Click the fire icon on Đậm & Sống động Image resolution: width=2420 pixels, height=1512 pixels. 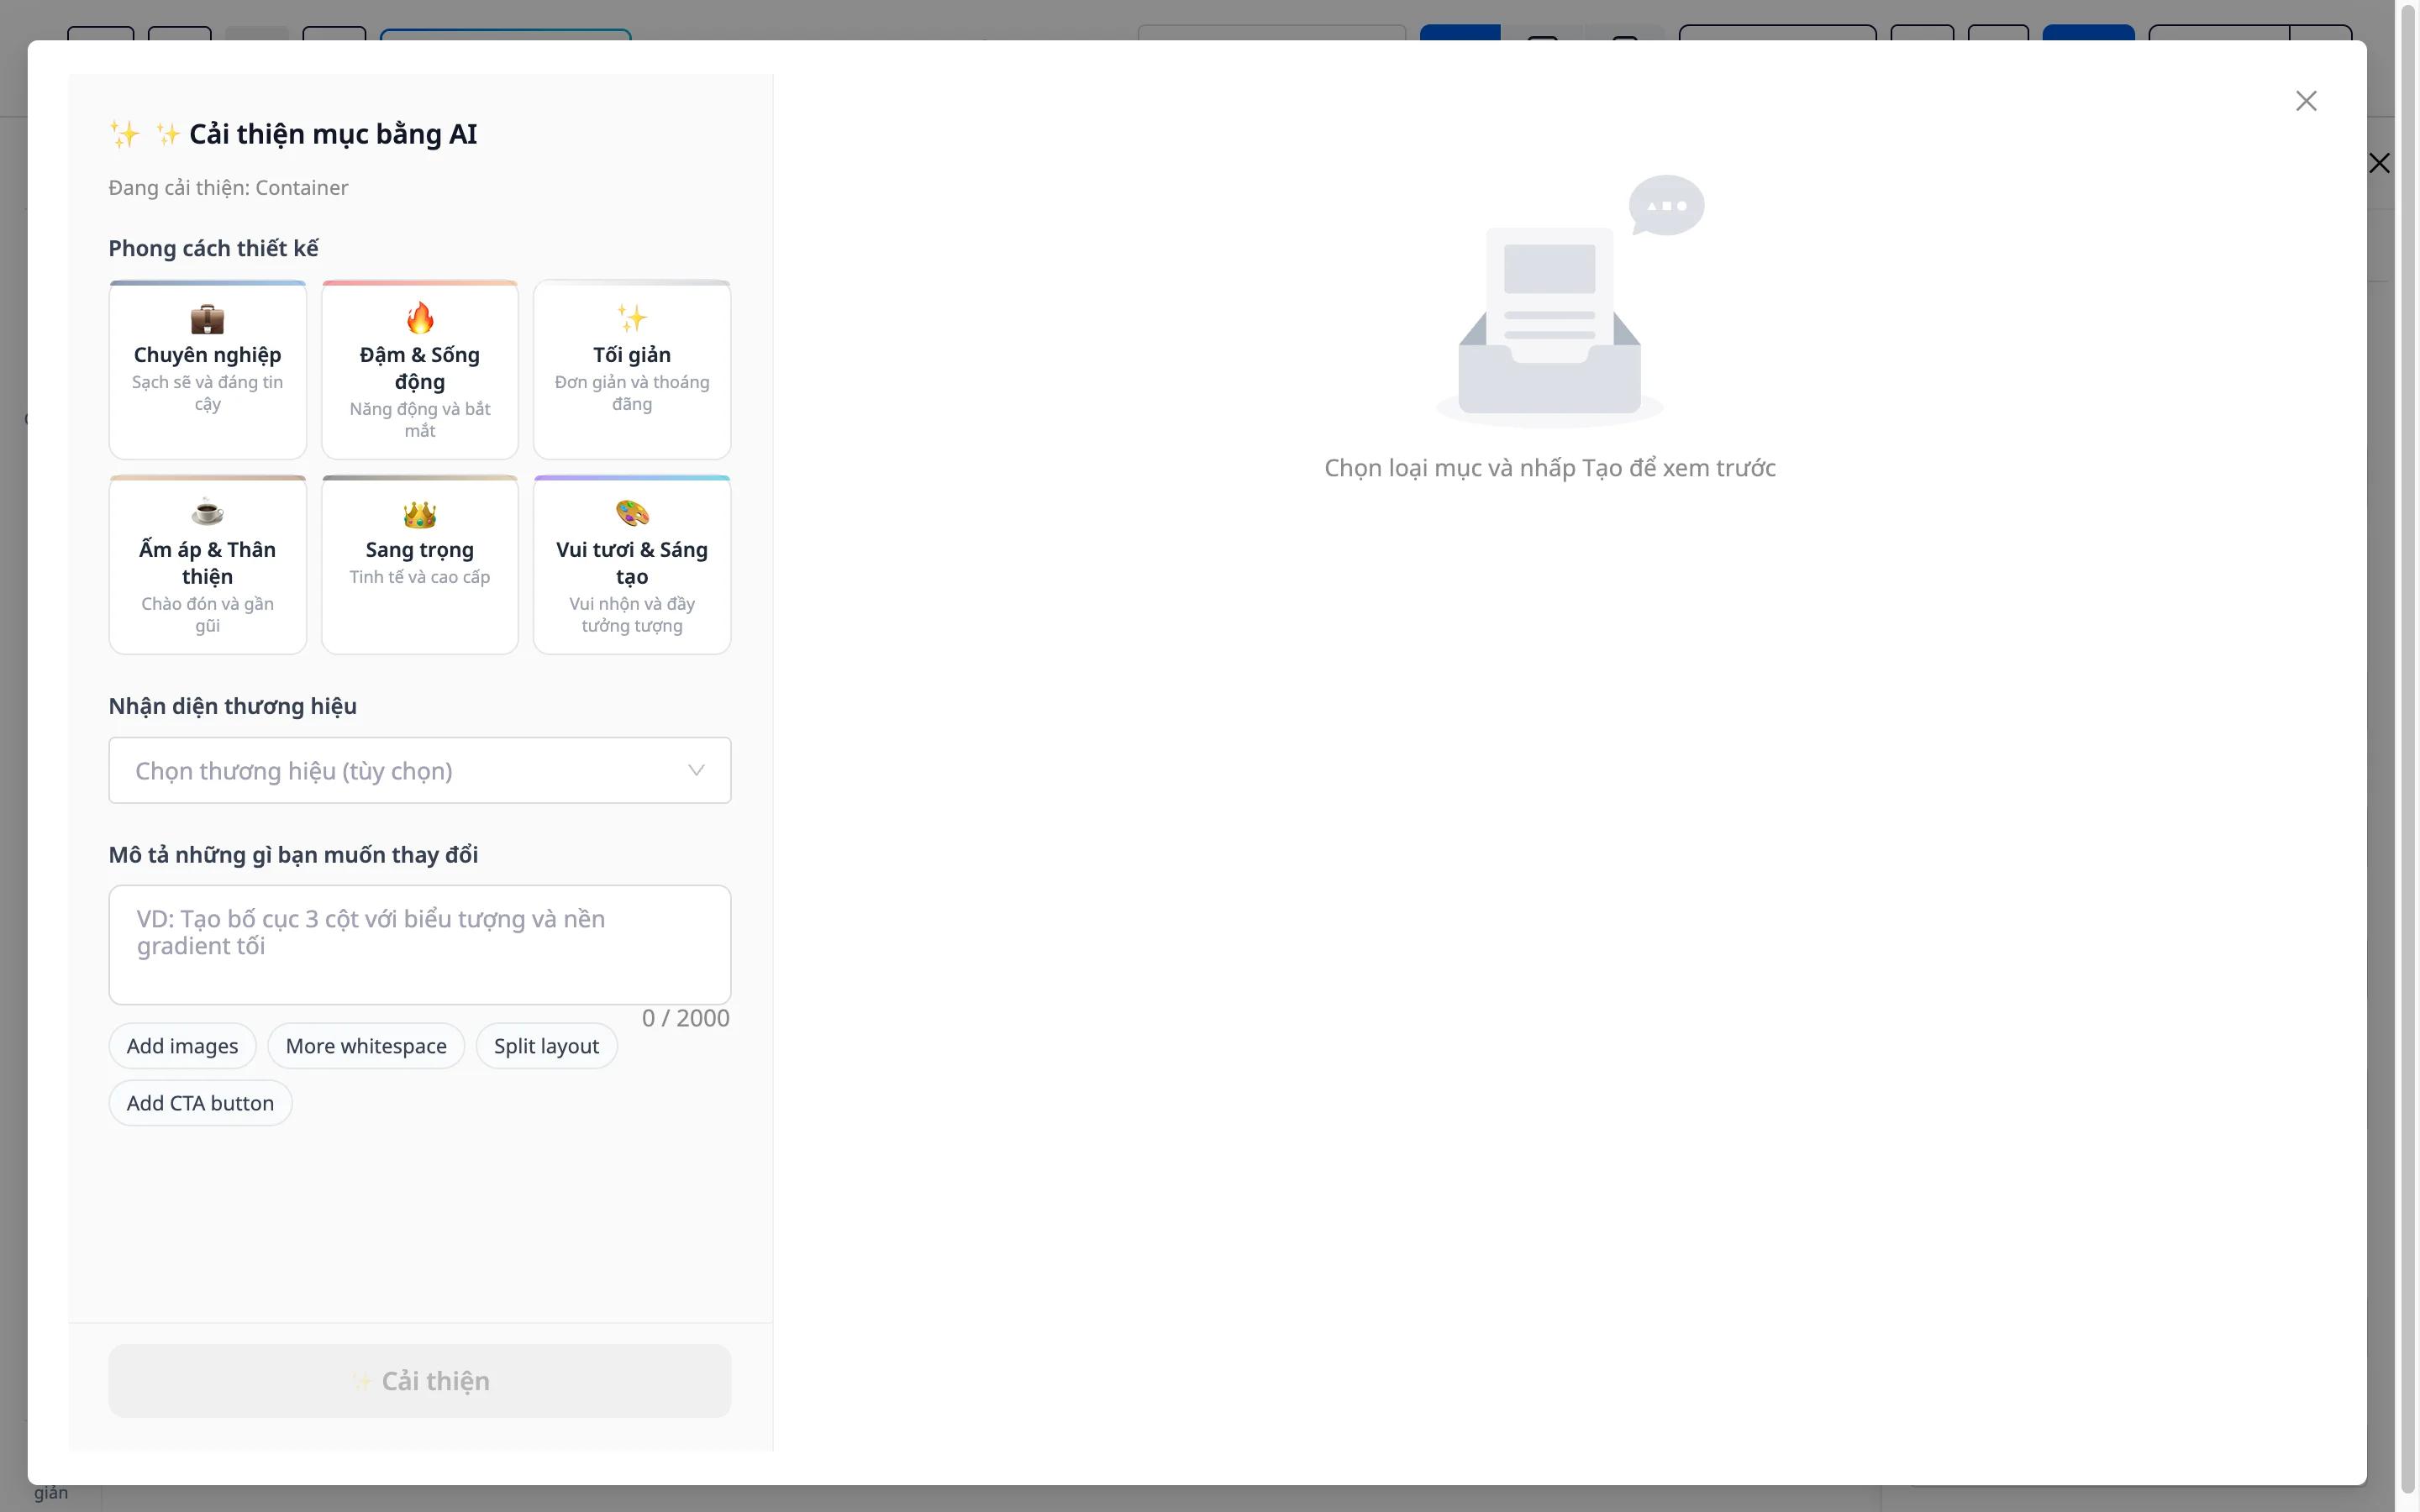[420, 318]
